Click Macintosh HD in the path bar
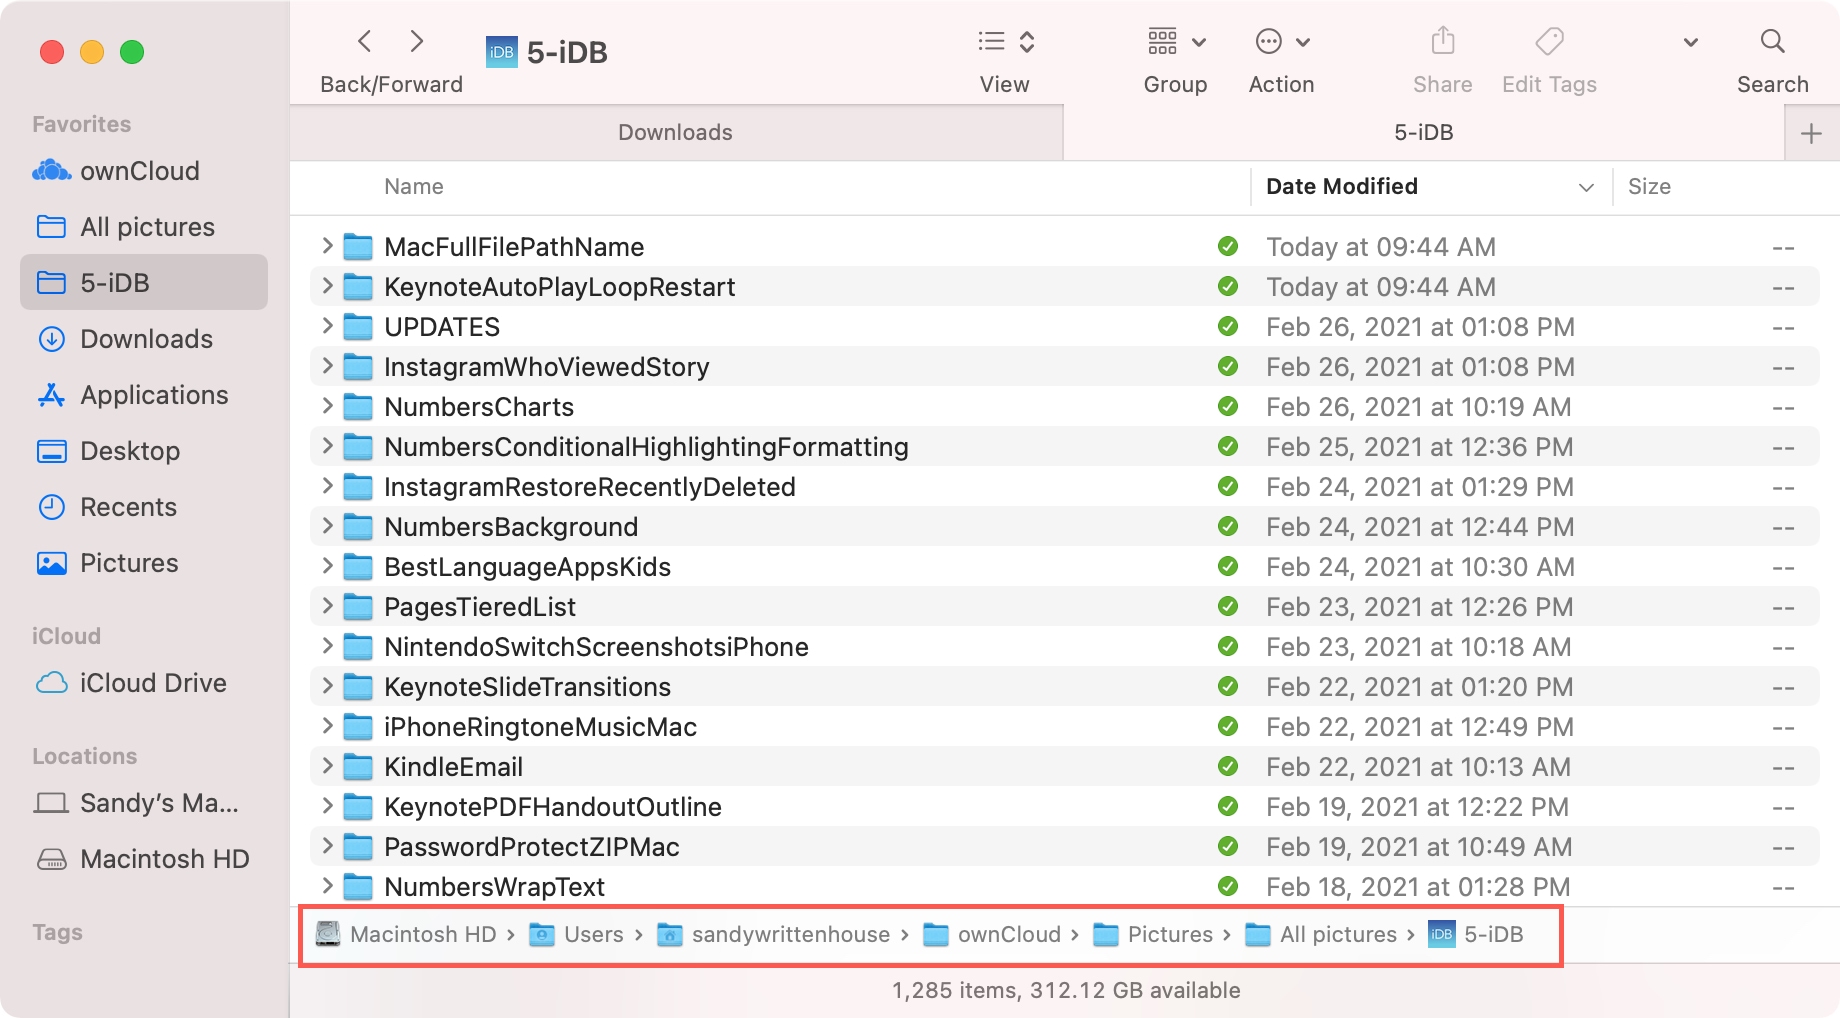 (x=406, y=934)
